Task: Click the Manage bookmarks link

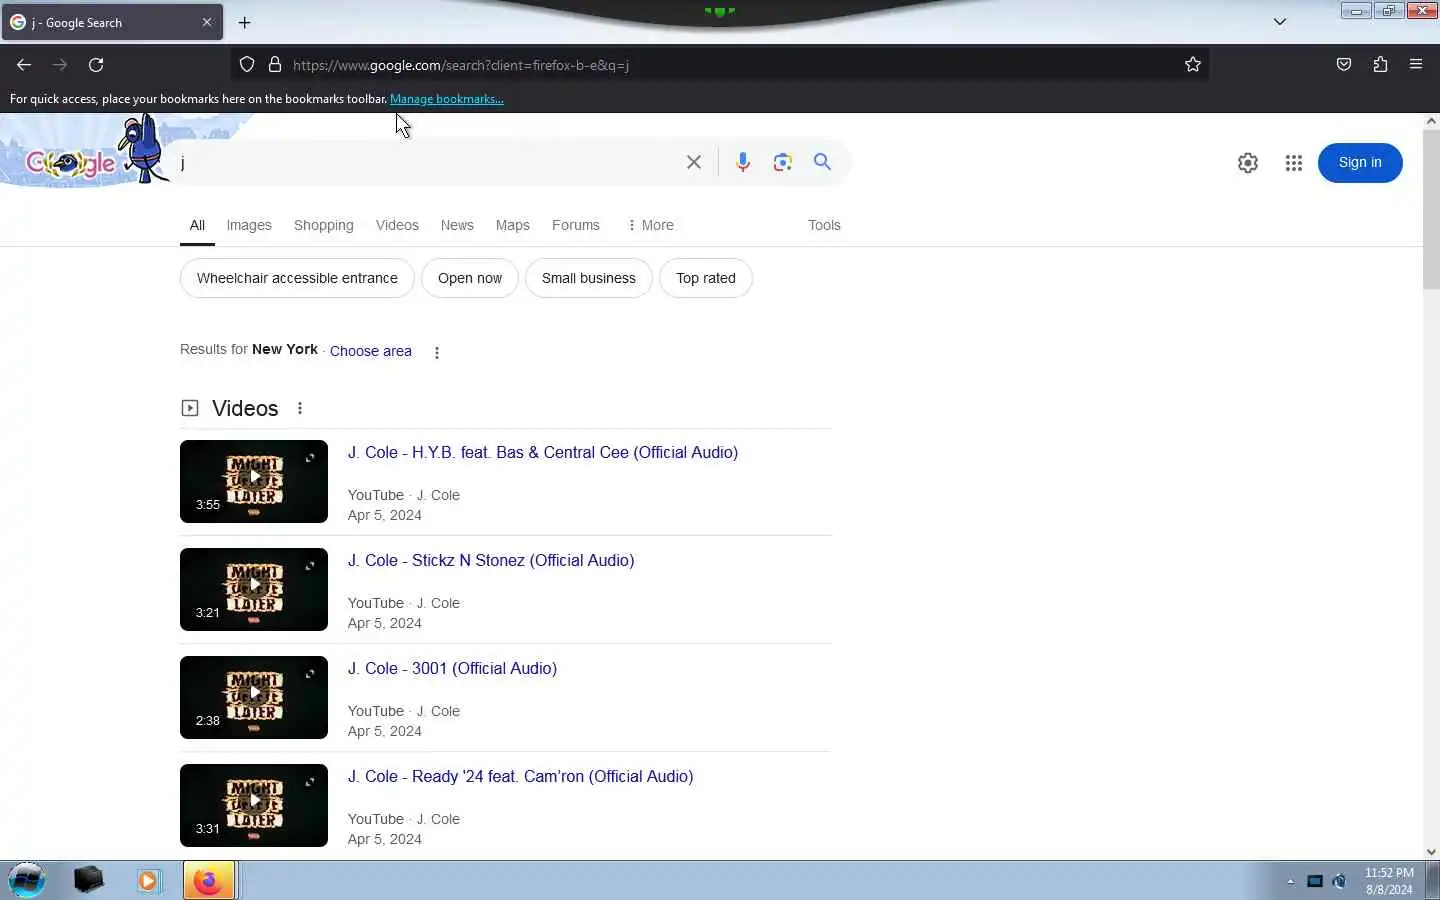Action: (447, 99)
